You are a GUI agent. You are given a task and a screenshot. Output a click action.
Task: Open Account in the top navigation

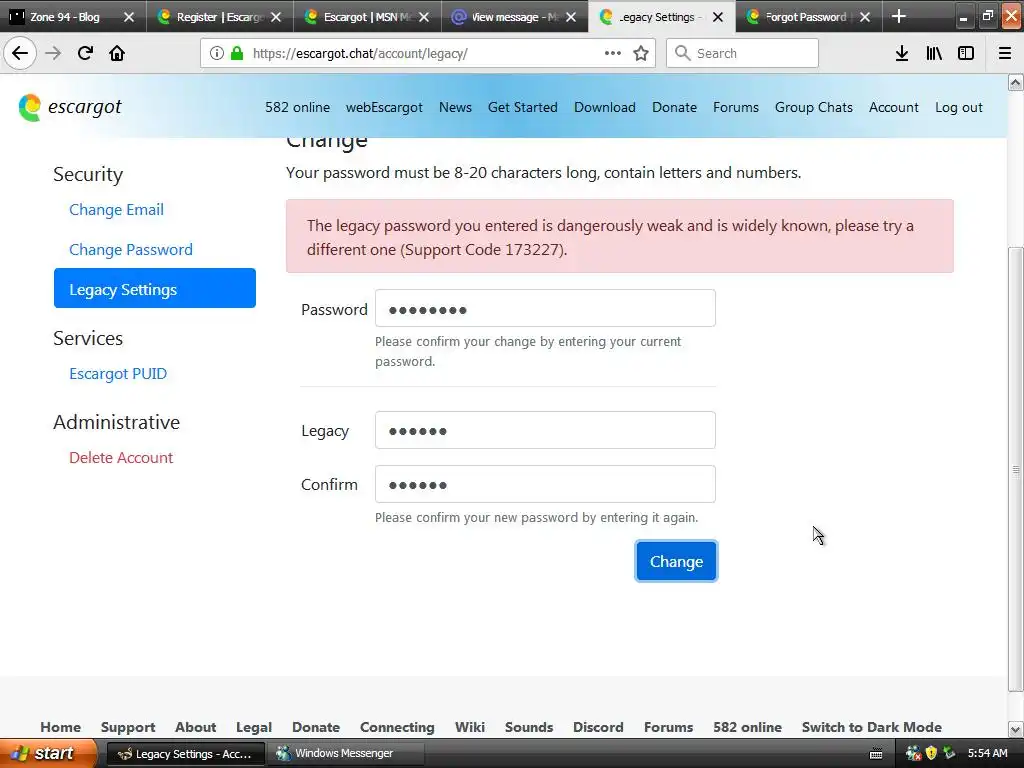pos(893,107)
